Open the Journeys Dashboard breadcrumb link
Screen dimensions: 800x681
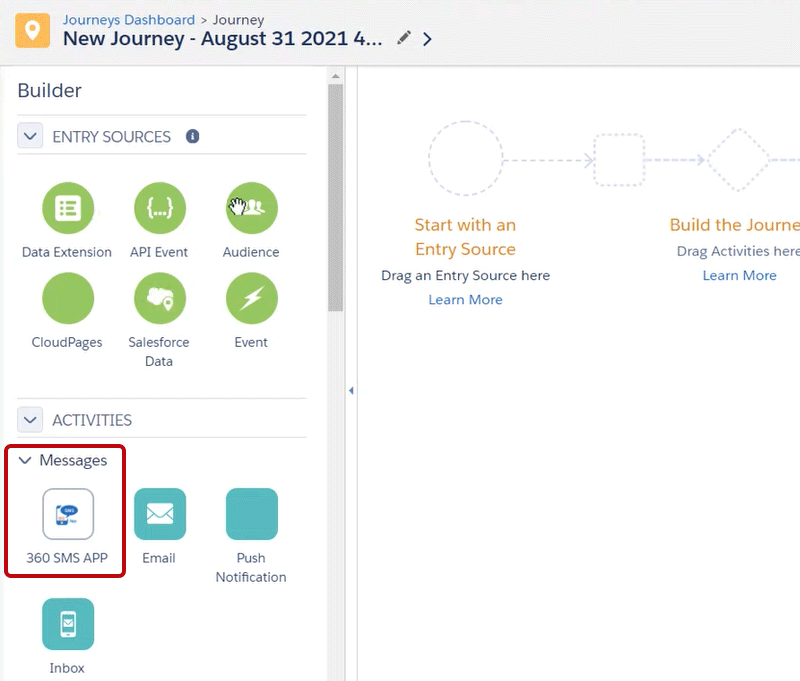point(129,20)
